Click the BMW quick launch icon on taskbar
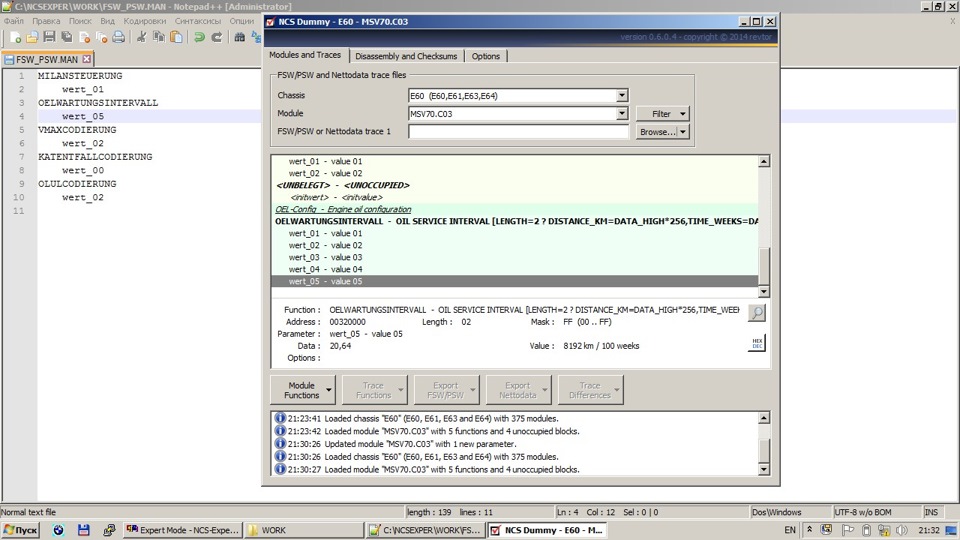 pyautogui.click(x=58, y=530)
